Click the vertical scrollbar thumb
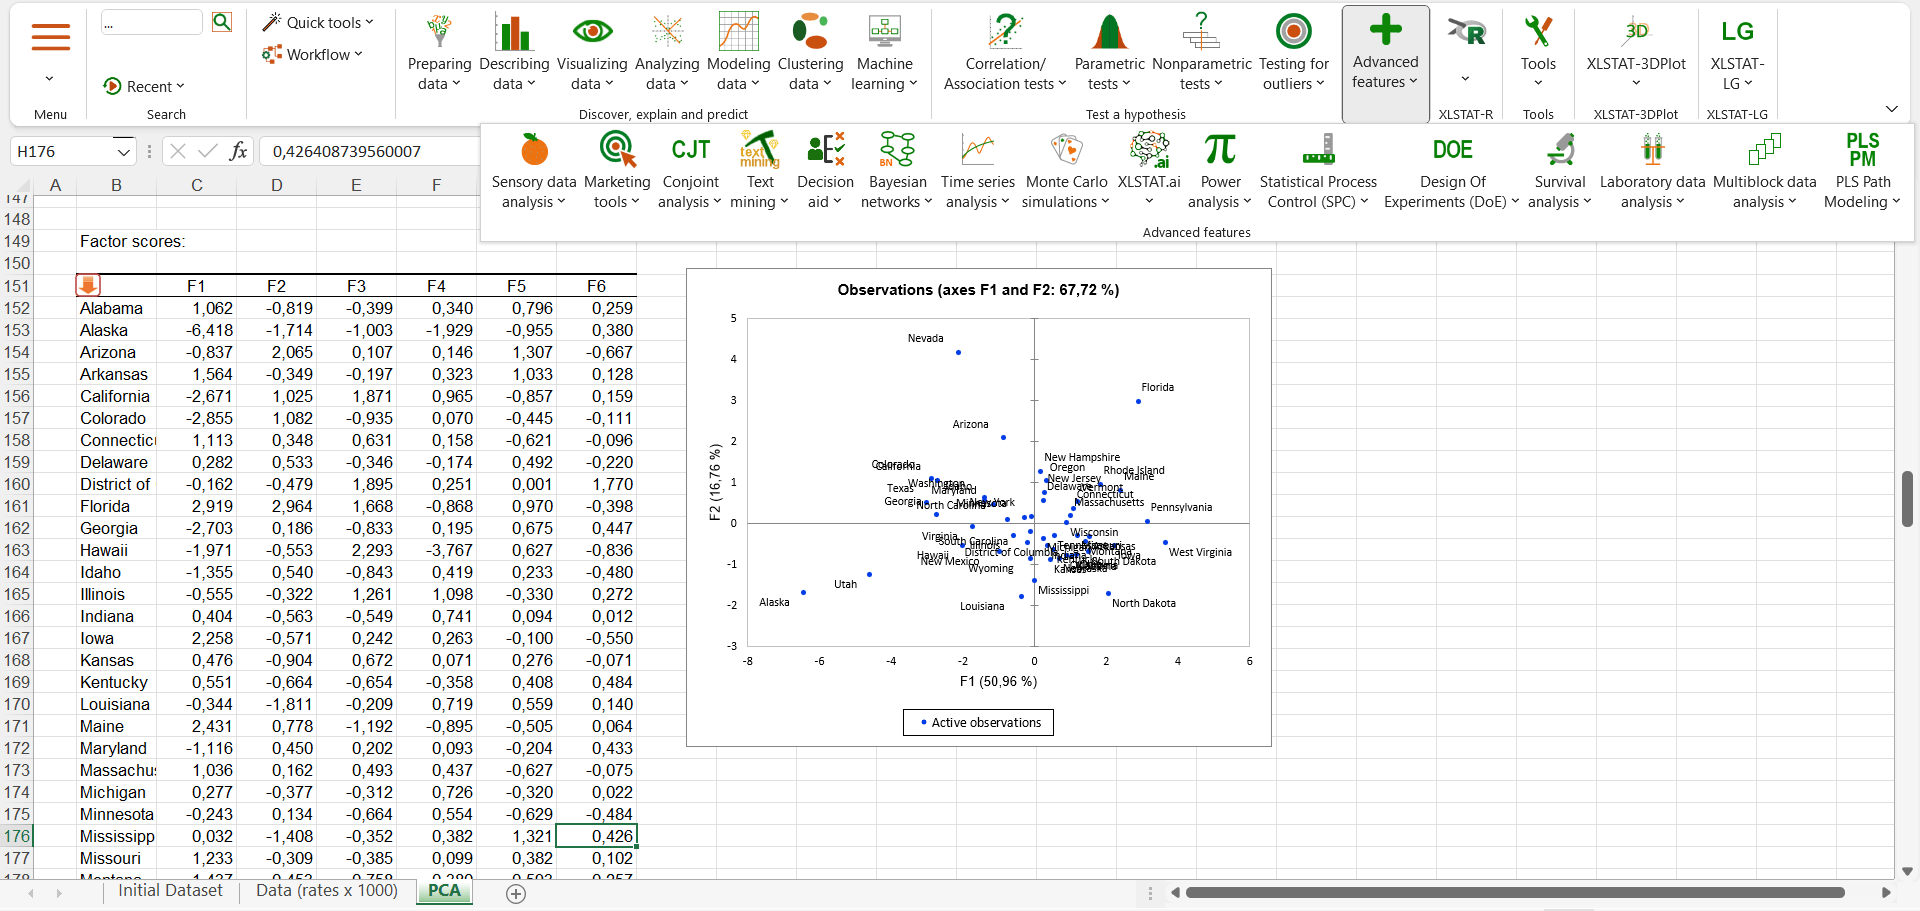Image resolution: width=1920 pixels, height=911 pixels. pyautogui.click(x=1907, y=498)
